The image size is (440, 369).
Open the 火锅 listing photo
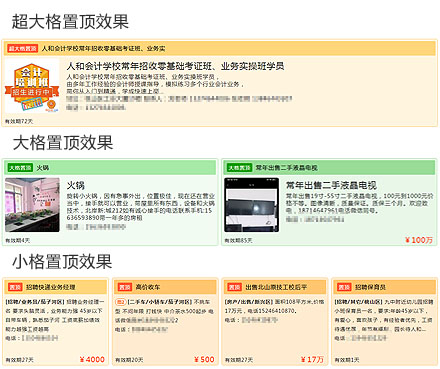click(x=32, y=205)
